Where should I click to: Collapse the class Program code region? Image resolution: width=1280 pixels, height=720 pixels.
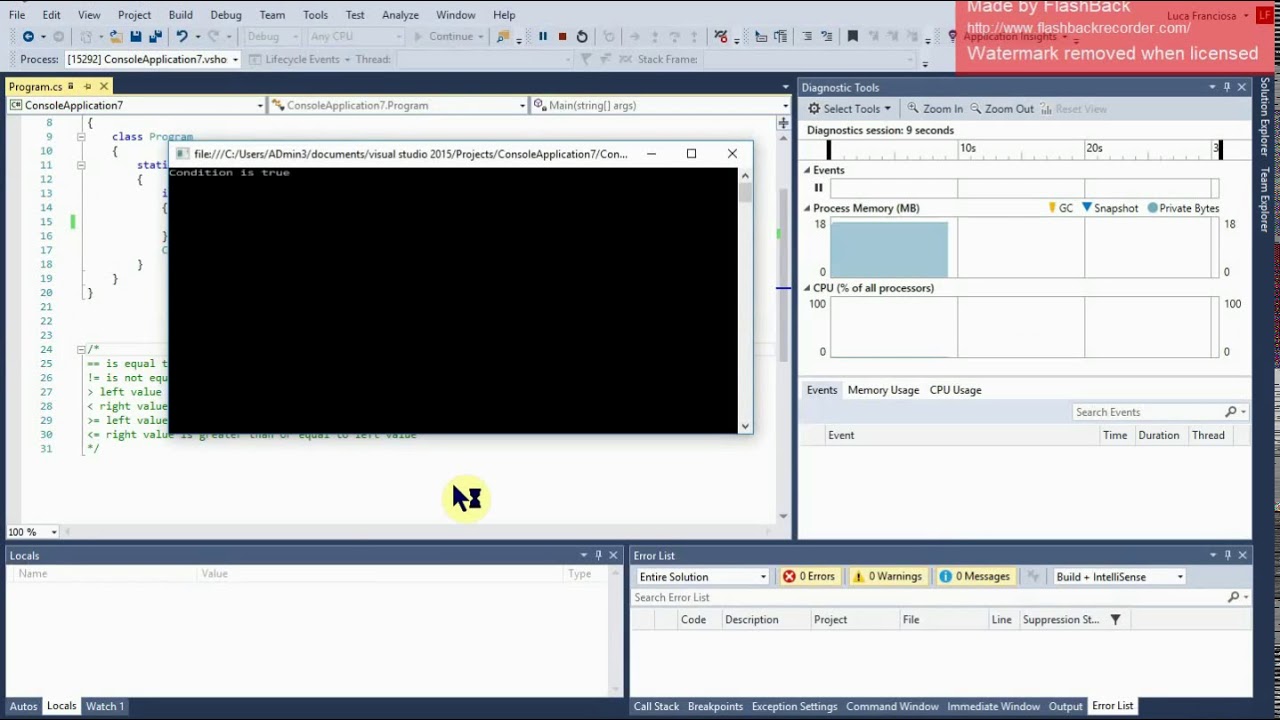(81, 136)
